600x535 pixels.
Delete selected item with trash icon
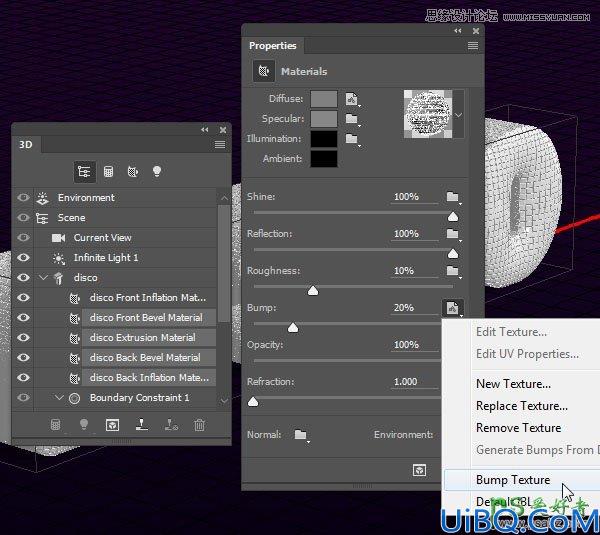coord(199,425)
